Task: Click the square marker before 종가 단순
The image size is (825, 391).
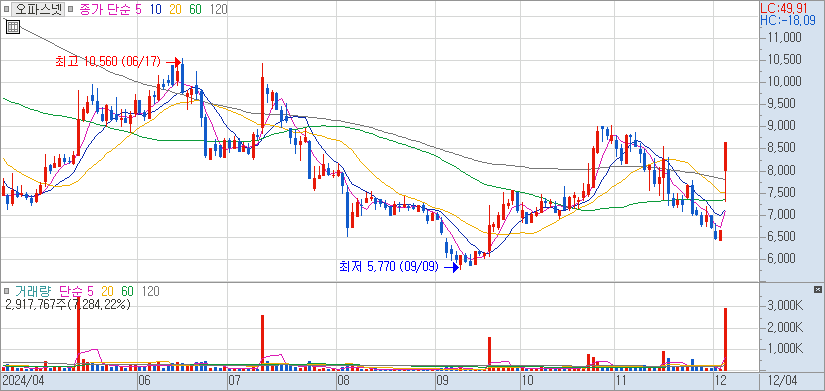Action: click(x=71, y=9)
